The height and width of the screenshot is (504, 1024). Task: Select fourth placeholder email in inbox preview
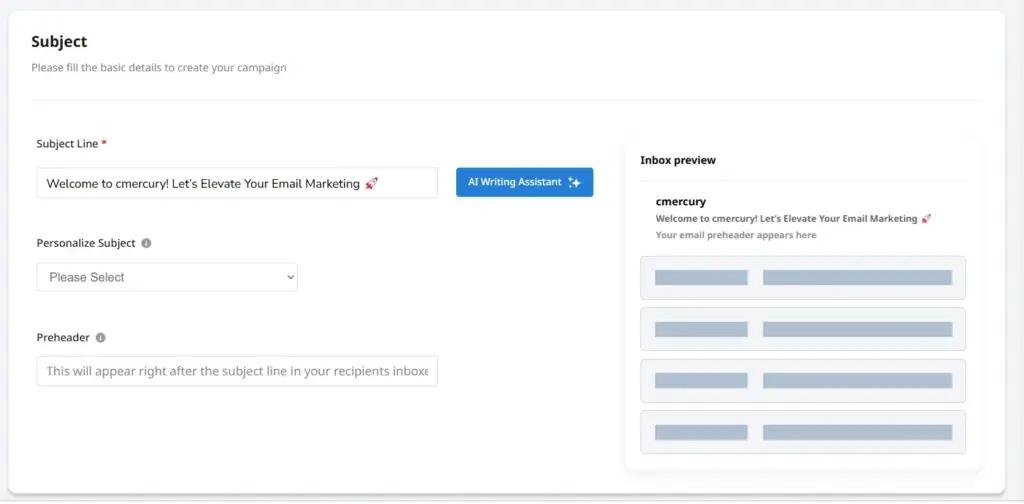803,432
